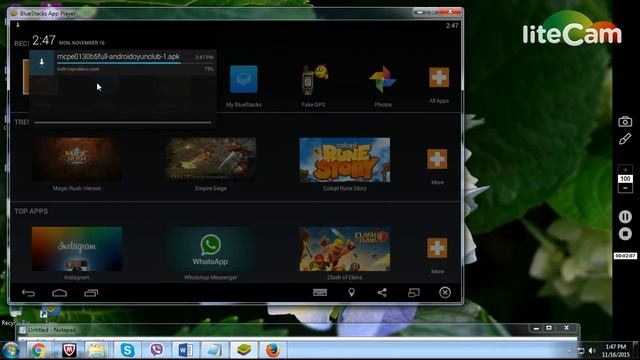The height and width of the screenshot is (360, 640).
Task: Decrease liteCam zoom with minus
Action: pos(625,188)
